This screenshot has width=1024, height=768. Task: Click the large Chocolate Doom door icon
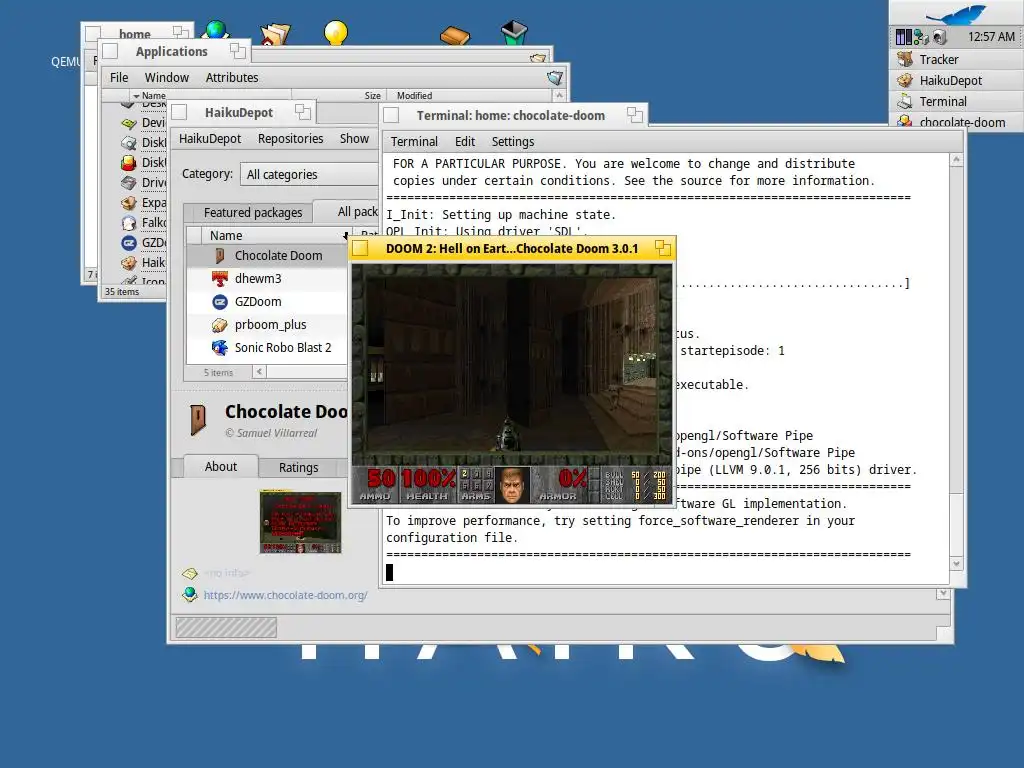[x=198, y=419]
